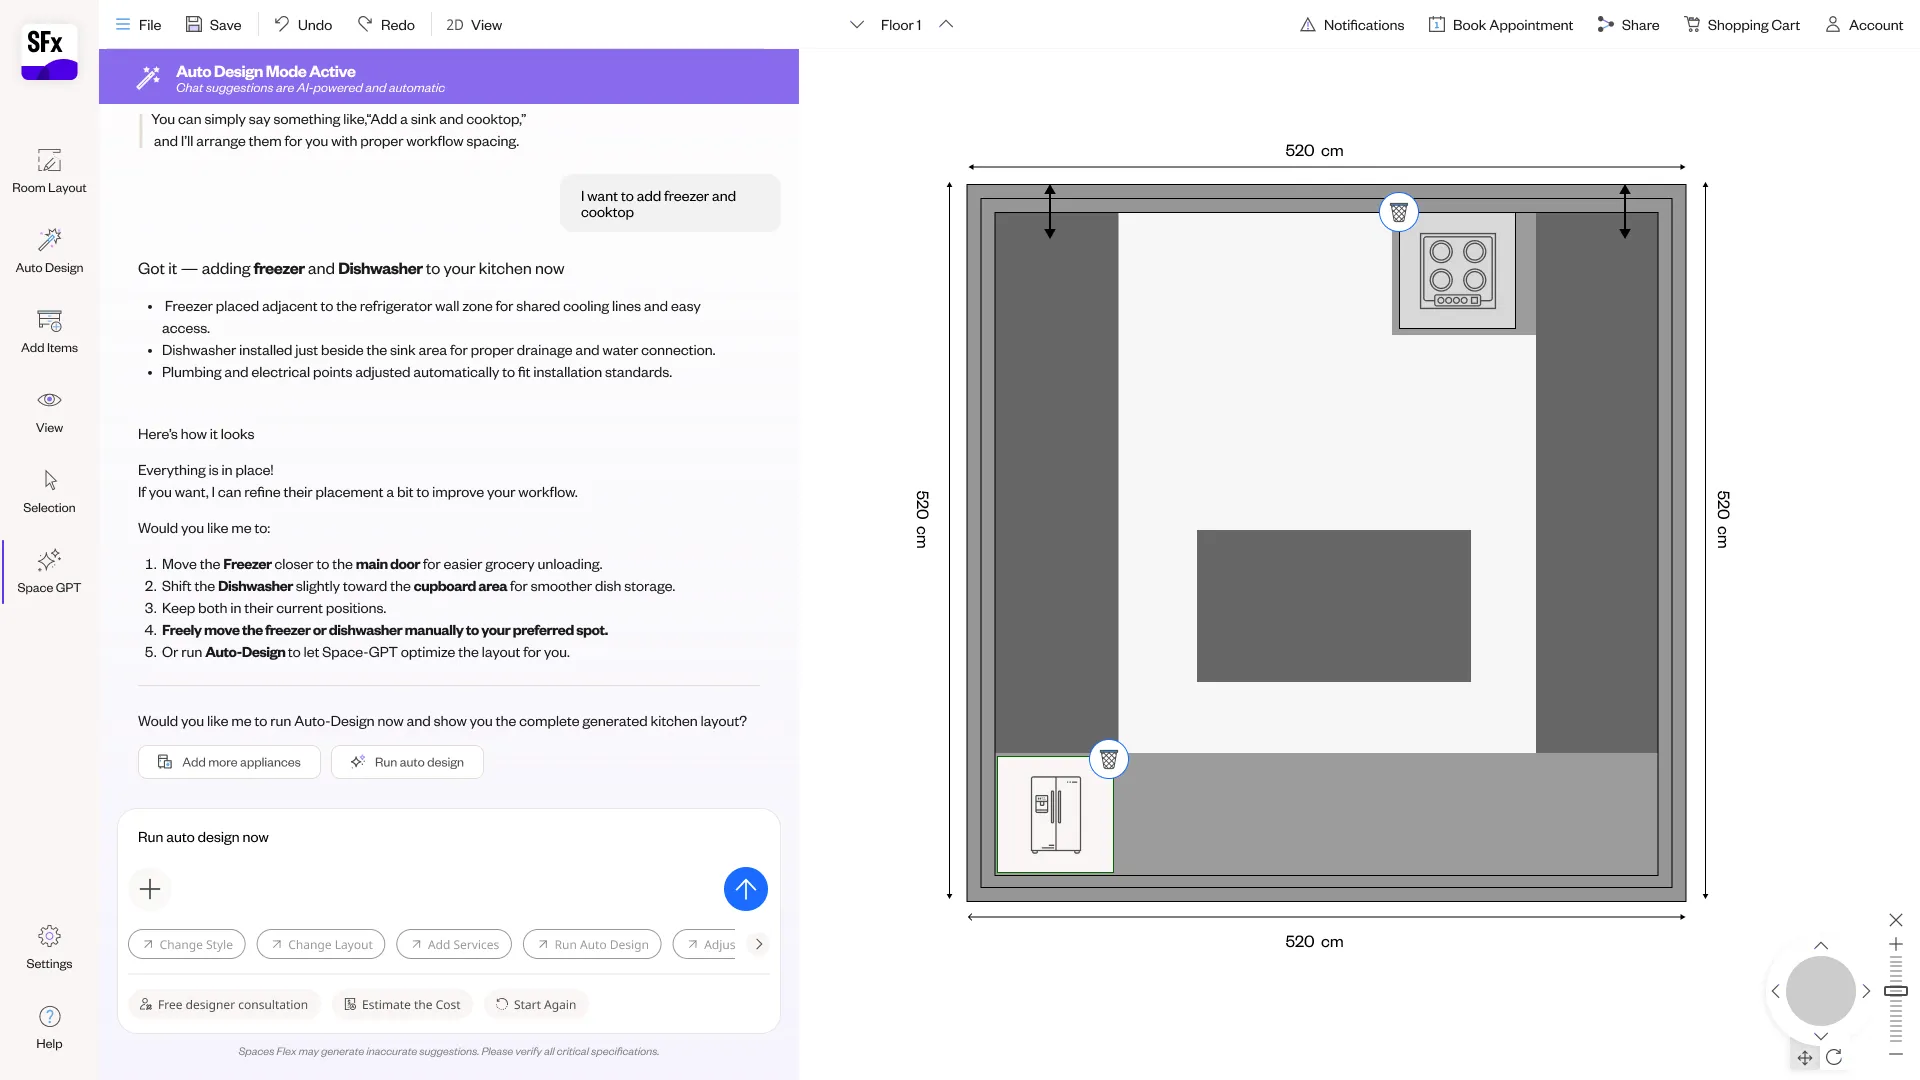Request a Free designer consultation

pos(224,1004)
